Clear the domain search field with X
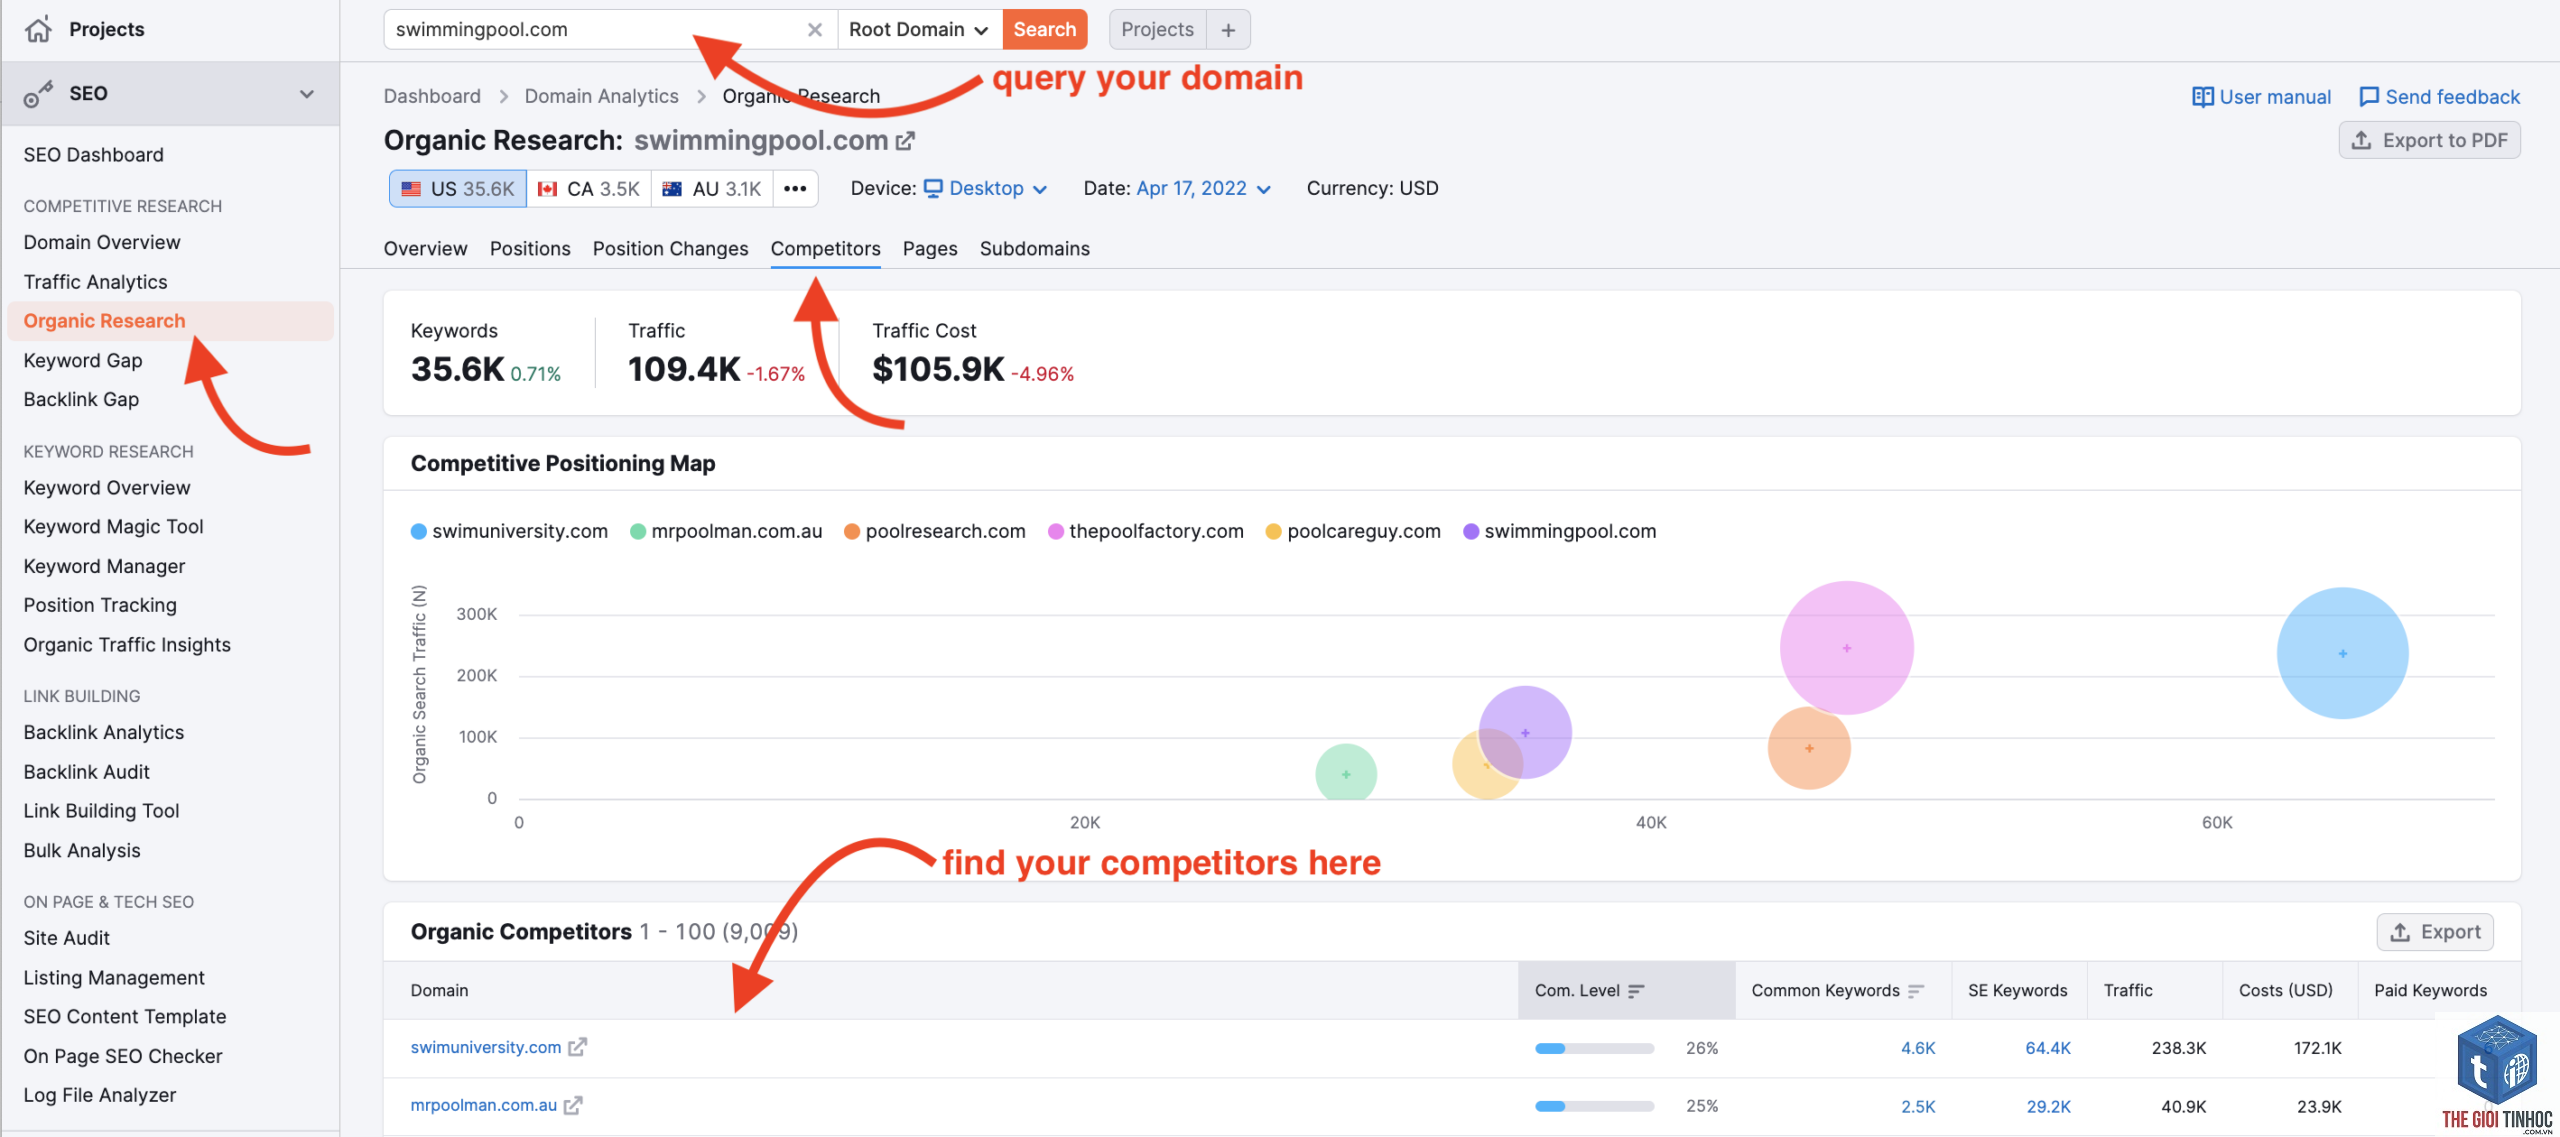The height and width of the screenshot is (1137, 2560). coord(815,30)
